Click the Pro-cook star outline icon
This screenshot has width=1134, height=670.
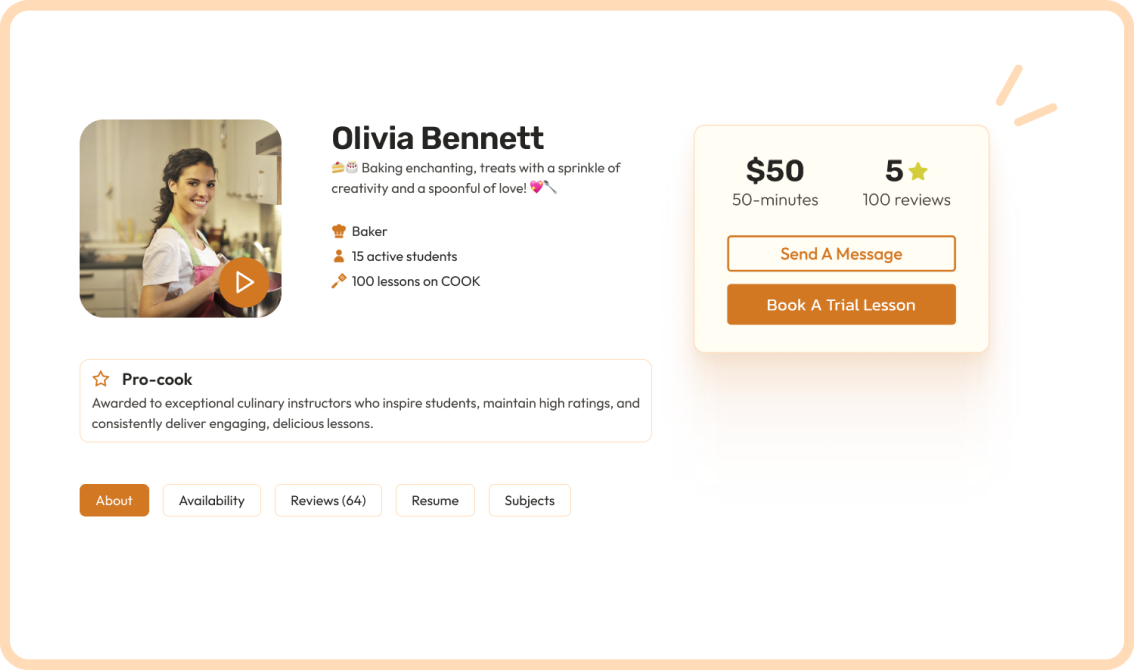101,378
